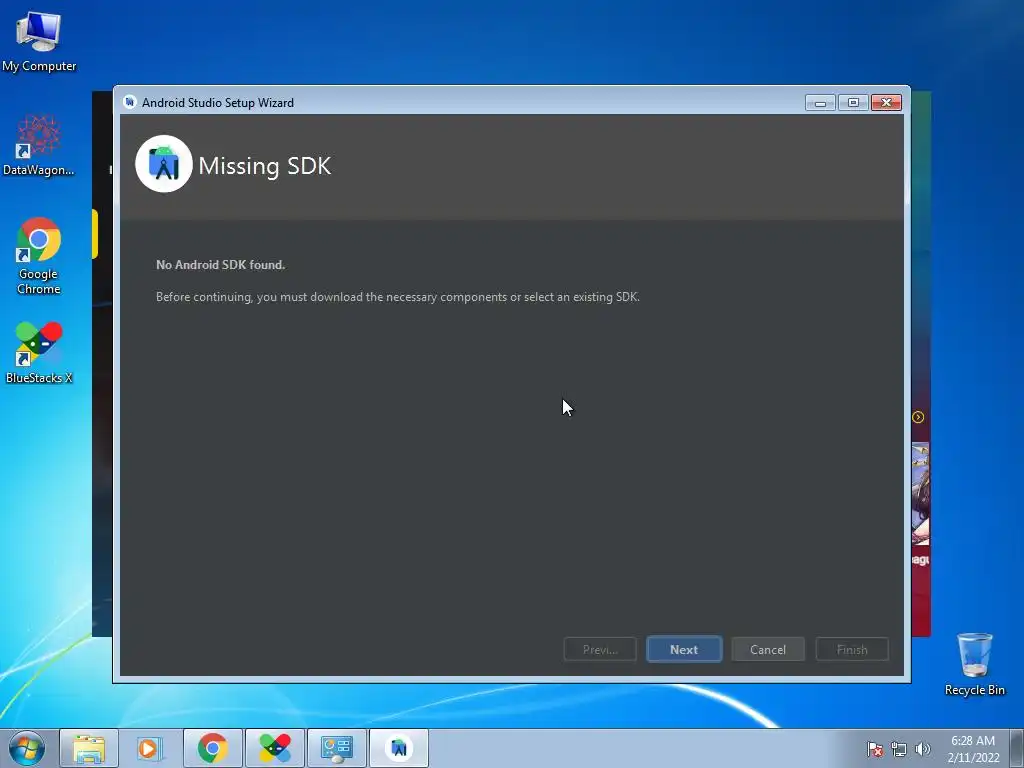The height and width of the screenshot is (768, 1024).
Task: Open Chrome from the taskbar
Action: tap(212, 748)
